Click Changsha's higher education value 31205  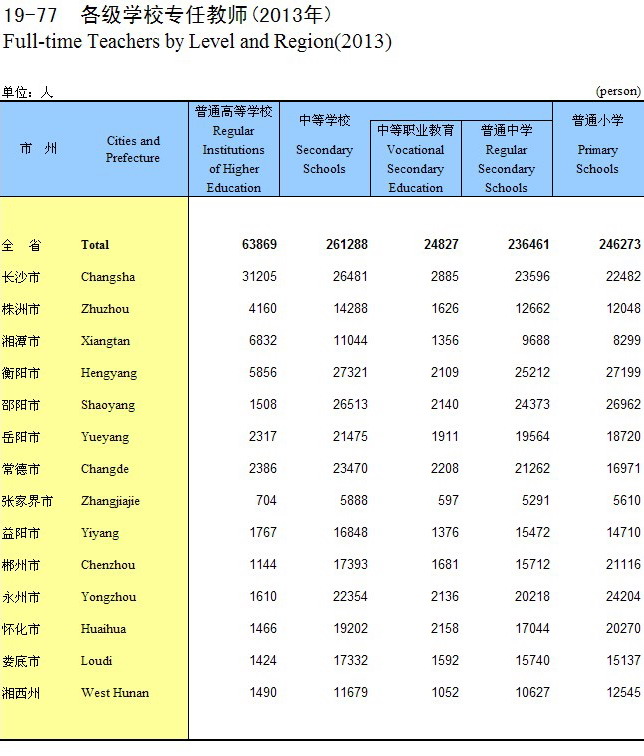259,276
